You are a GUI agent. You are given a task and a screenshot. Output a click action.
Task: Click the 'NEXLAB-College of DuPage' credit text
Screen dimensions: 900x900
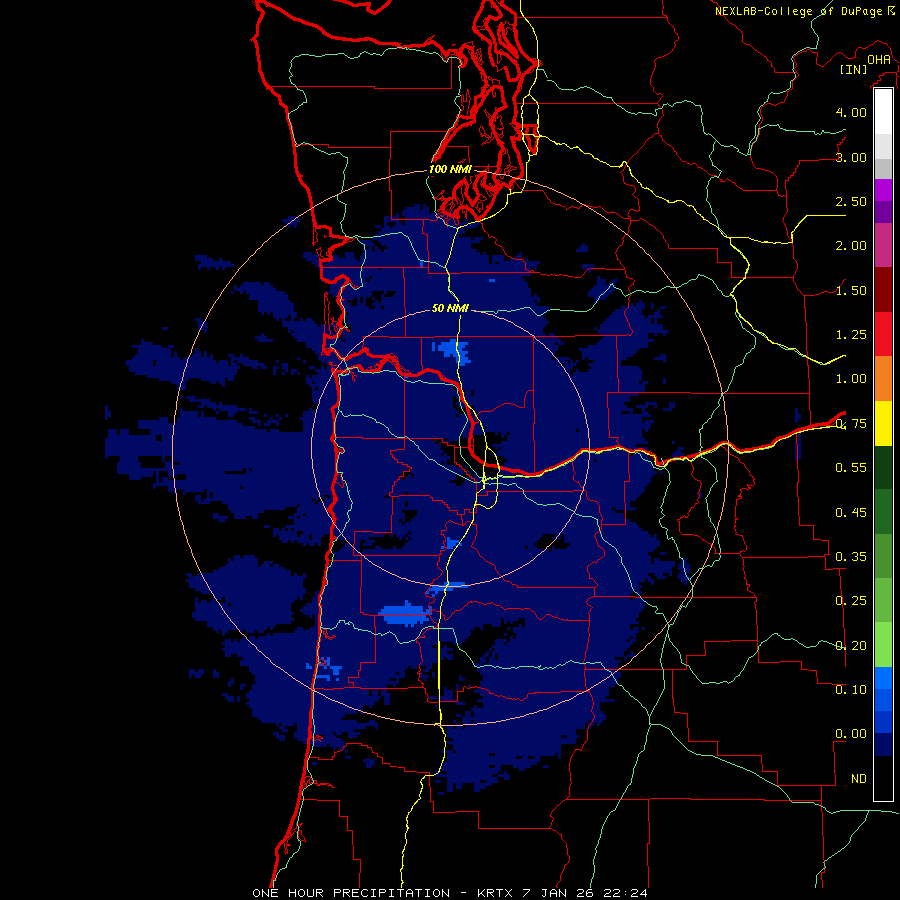[x=798, y=11]
